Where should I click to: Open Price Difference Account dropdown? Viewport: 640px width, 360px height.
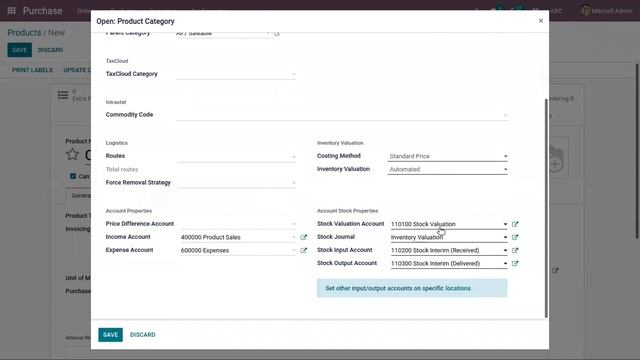(x=238, y=224)
